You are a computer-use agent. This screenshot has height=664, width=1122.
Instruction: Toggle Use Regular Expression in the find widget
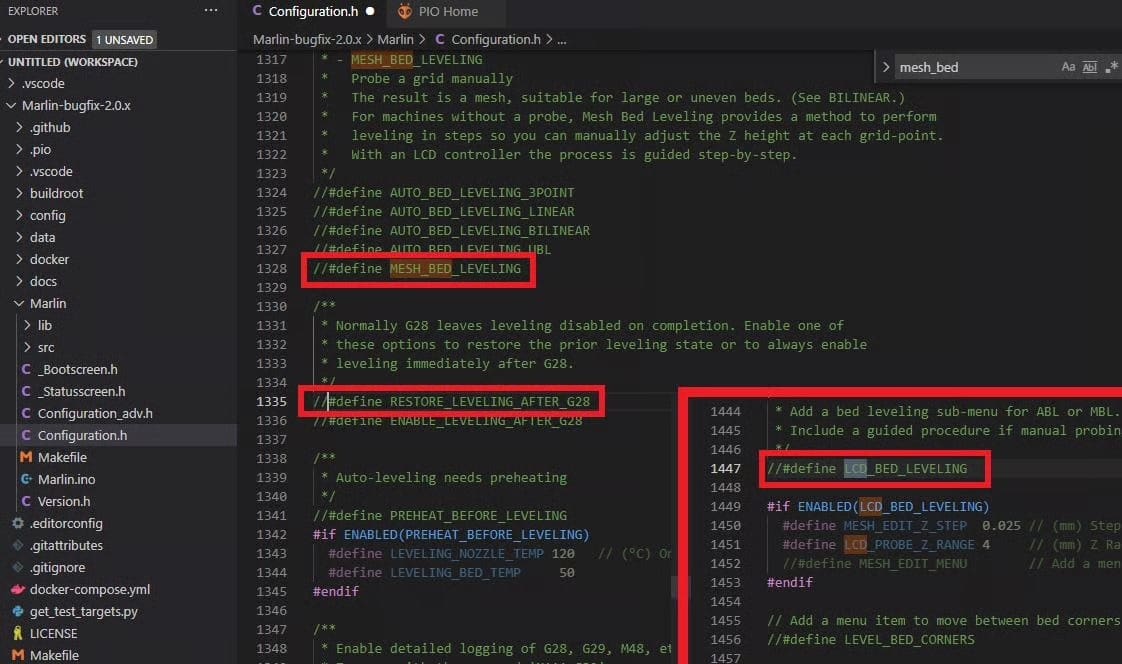pyautogui.click(x=1111, y=67)
